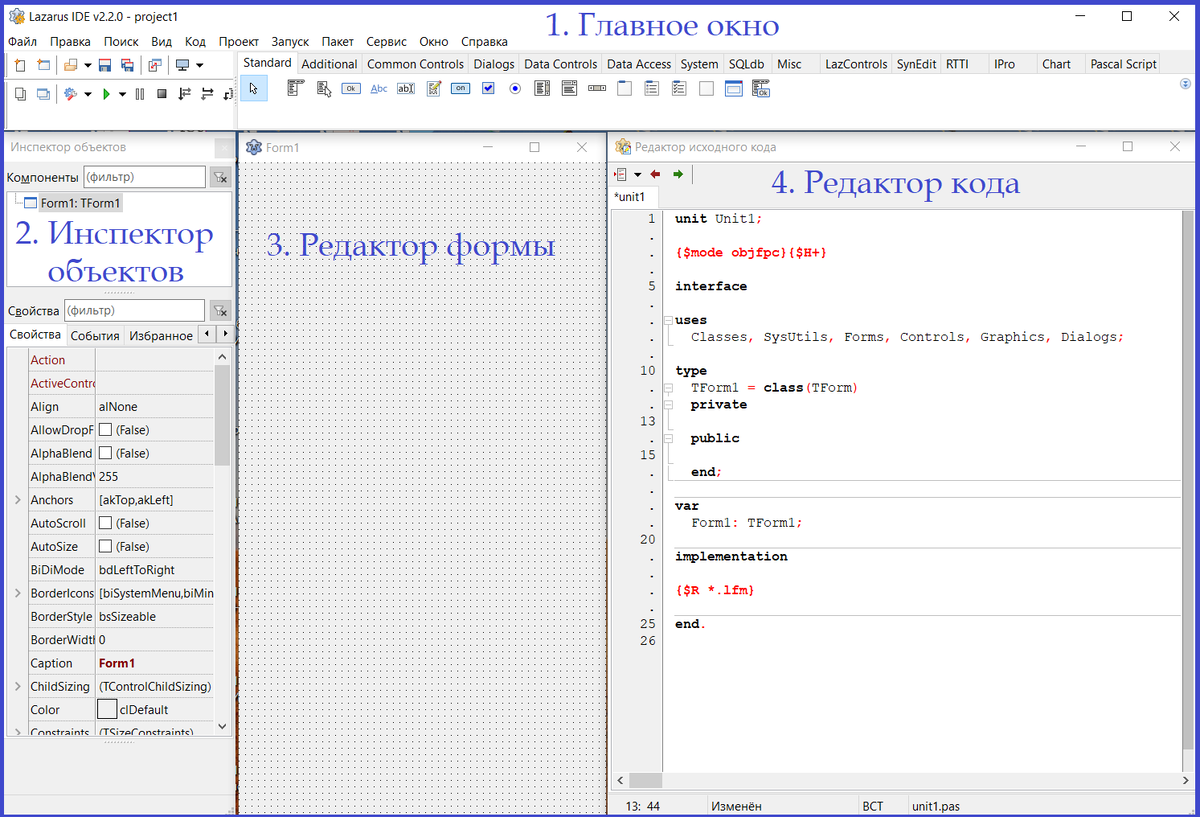Click the Step Over icon
Screen dimensions: 1200x817
tap(207, 94)
